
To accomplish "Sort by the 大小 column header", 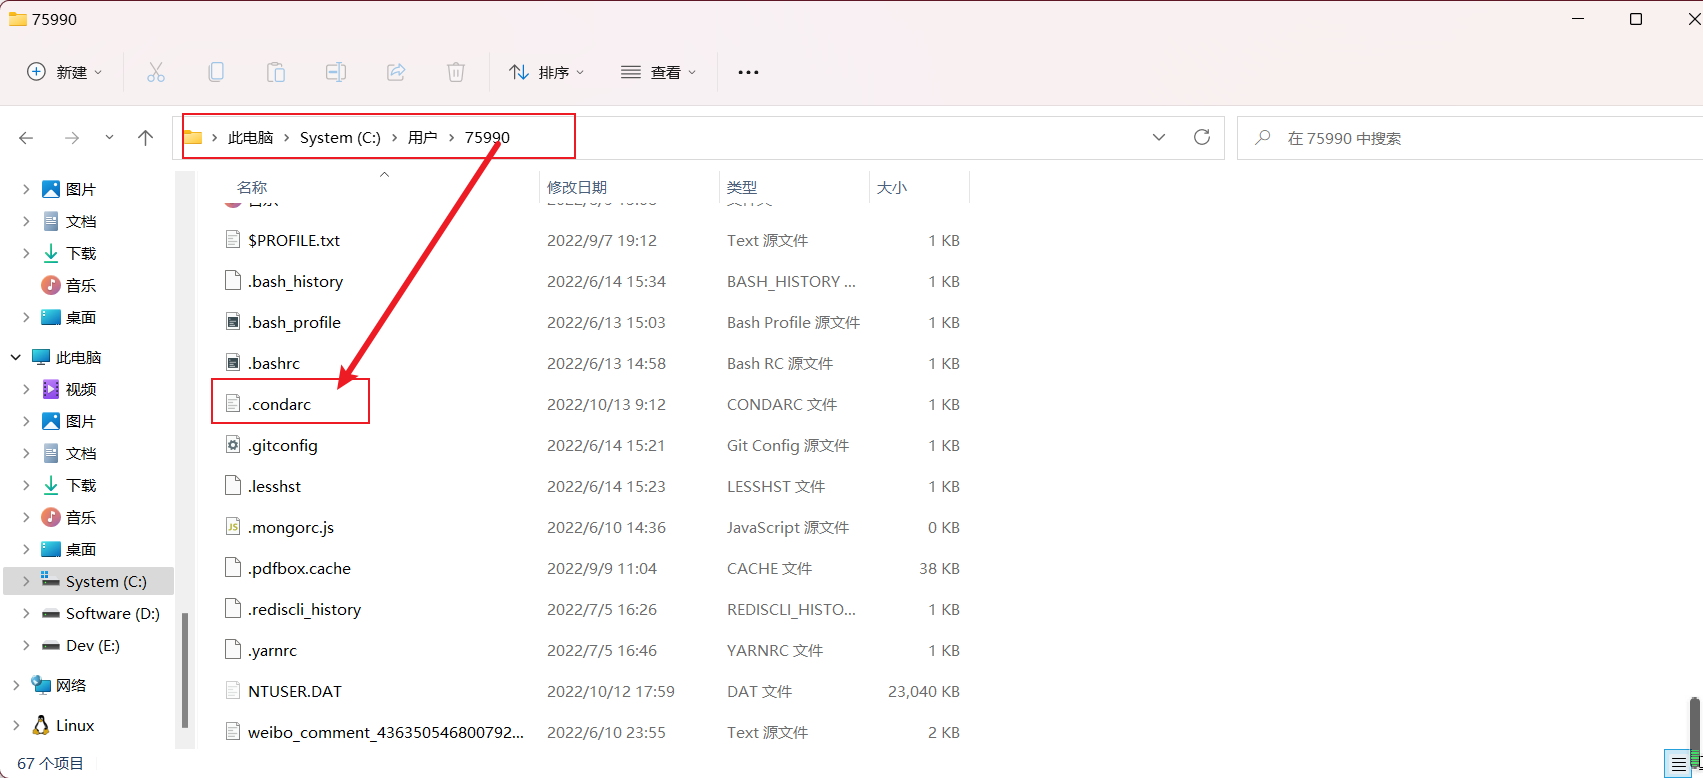I will tap(892, 187).
